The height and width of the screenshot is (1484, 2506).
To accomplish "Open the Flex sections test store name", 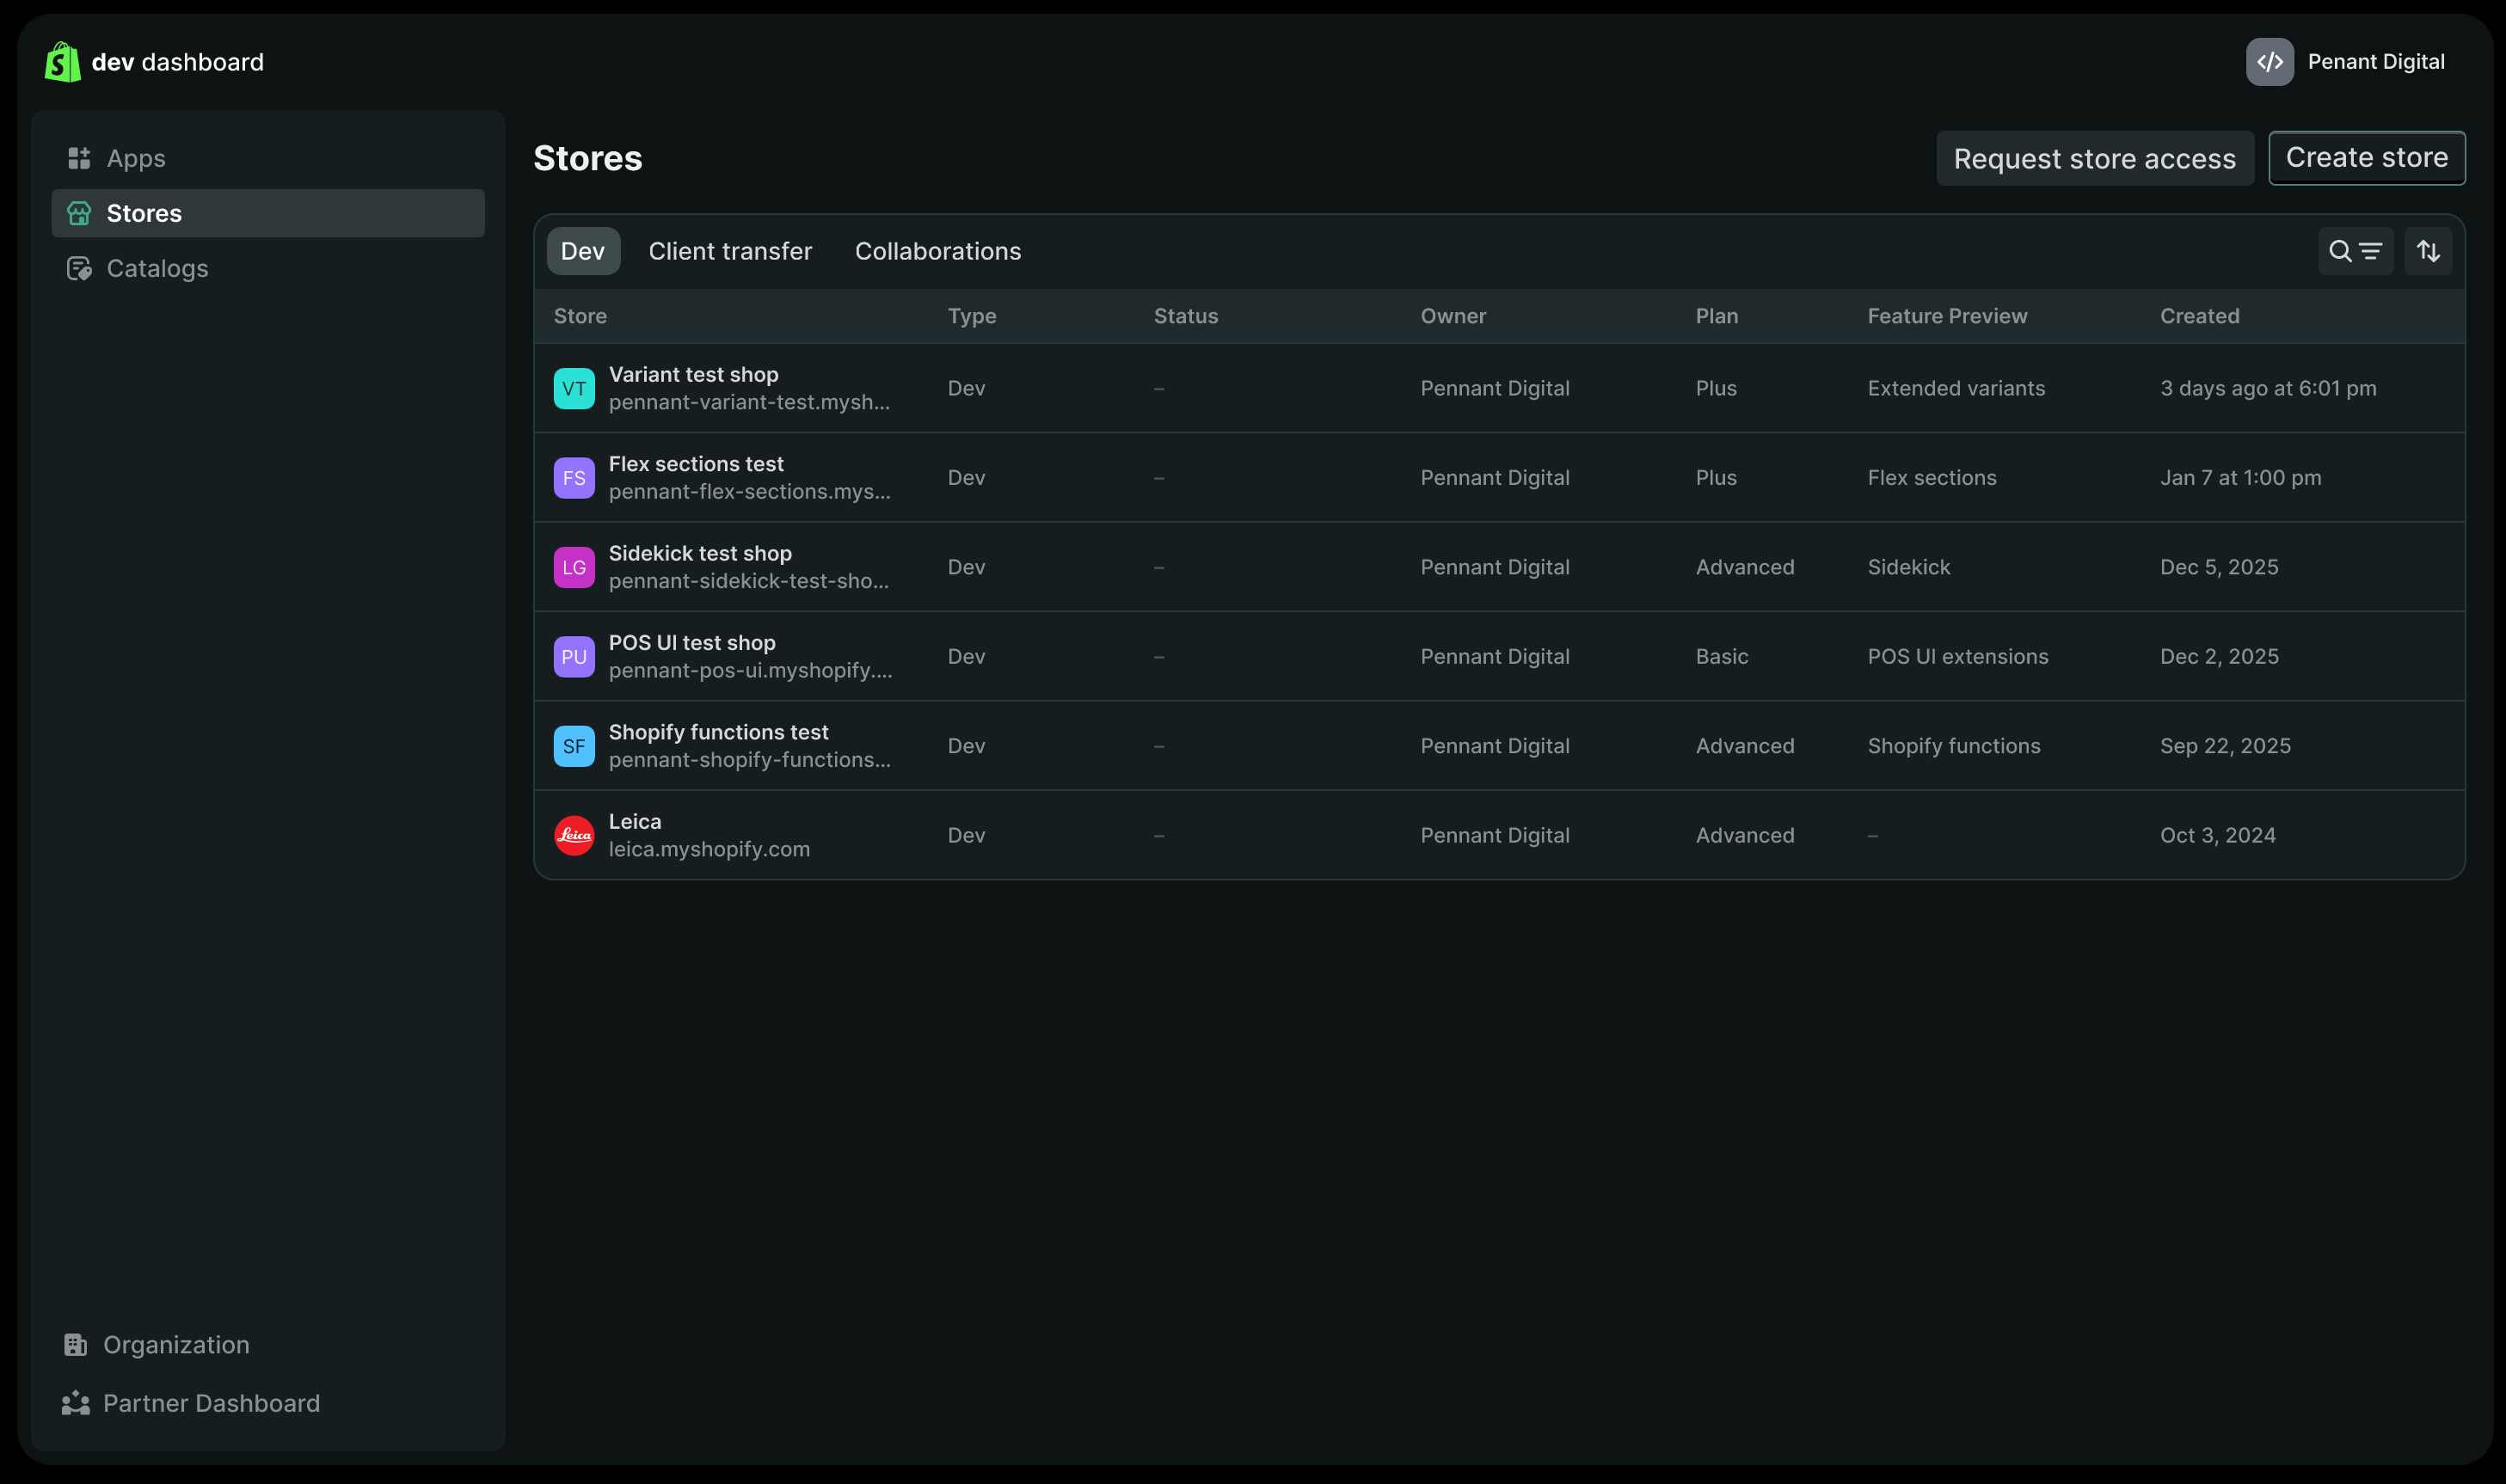I will click(x=696, y=464).
